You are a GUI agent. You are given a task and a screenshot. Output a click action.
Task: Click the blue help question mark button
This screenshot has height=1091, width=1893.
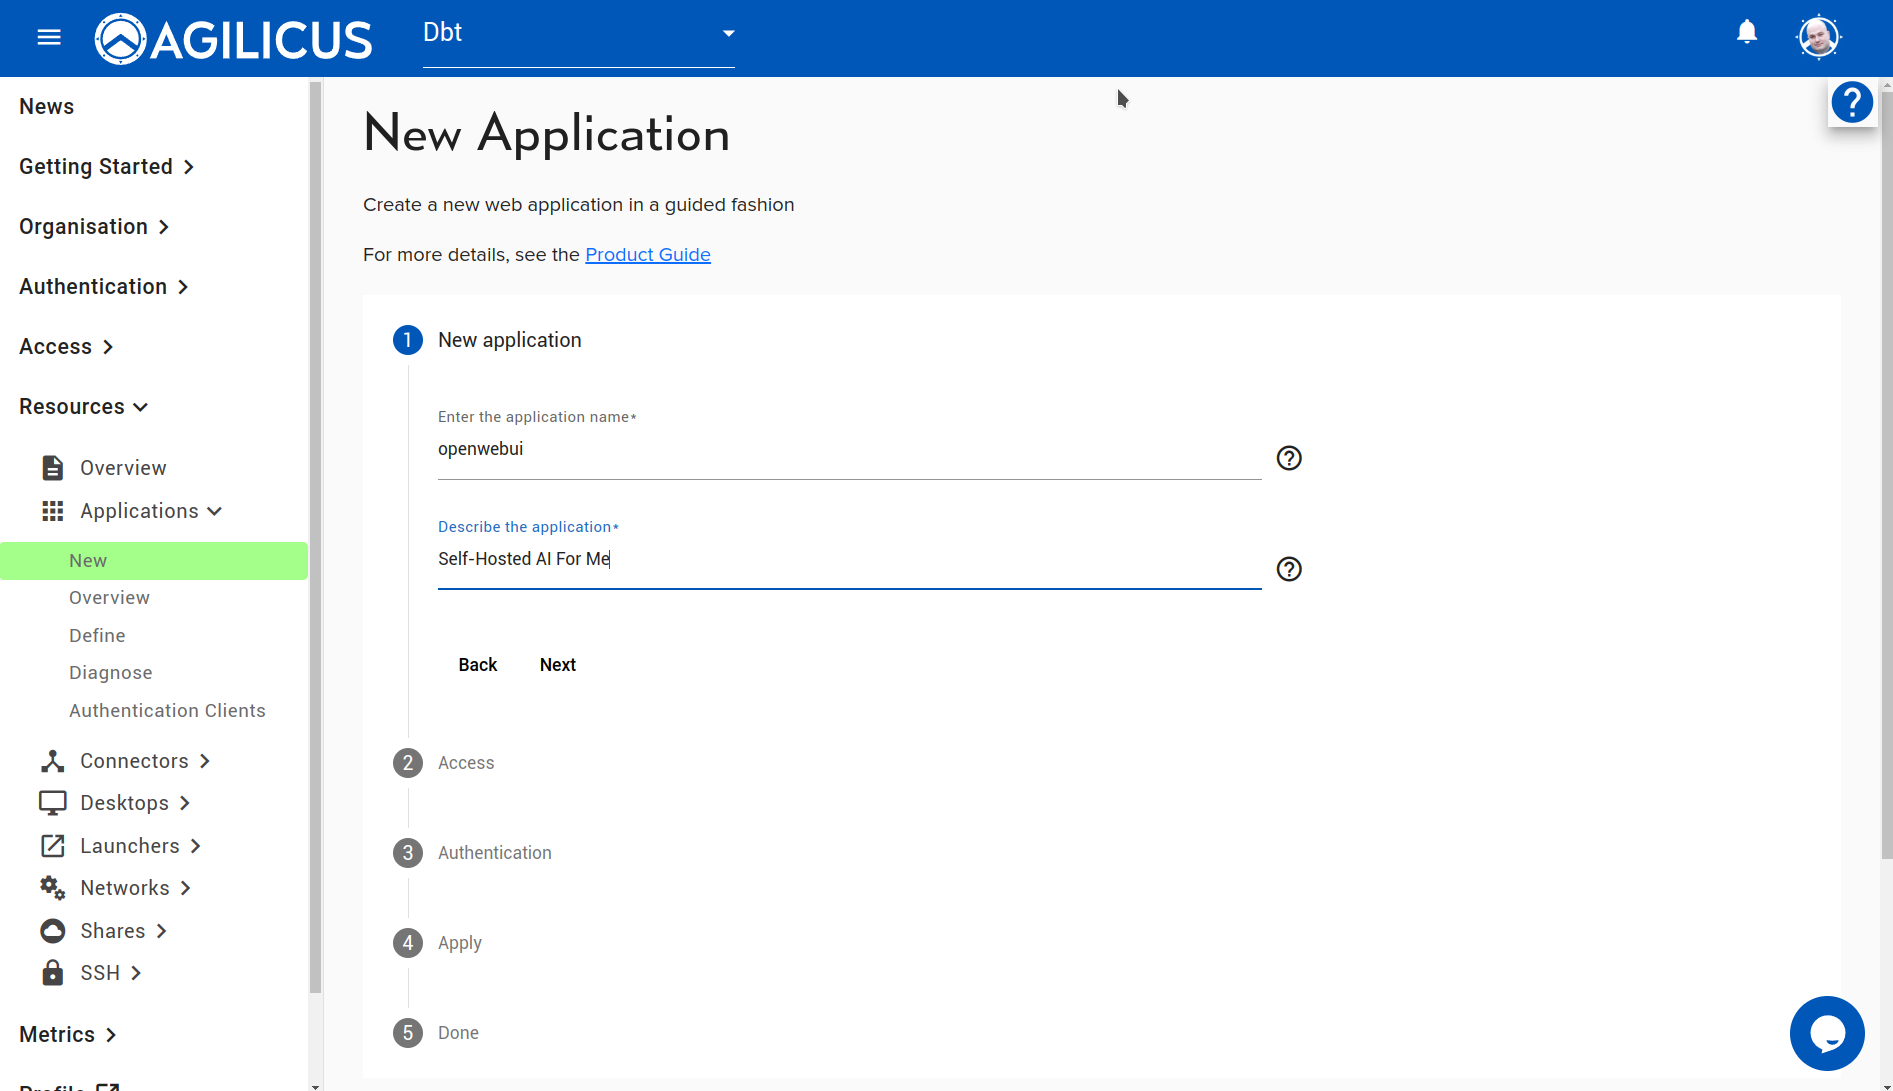point(1852,102)
